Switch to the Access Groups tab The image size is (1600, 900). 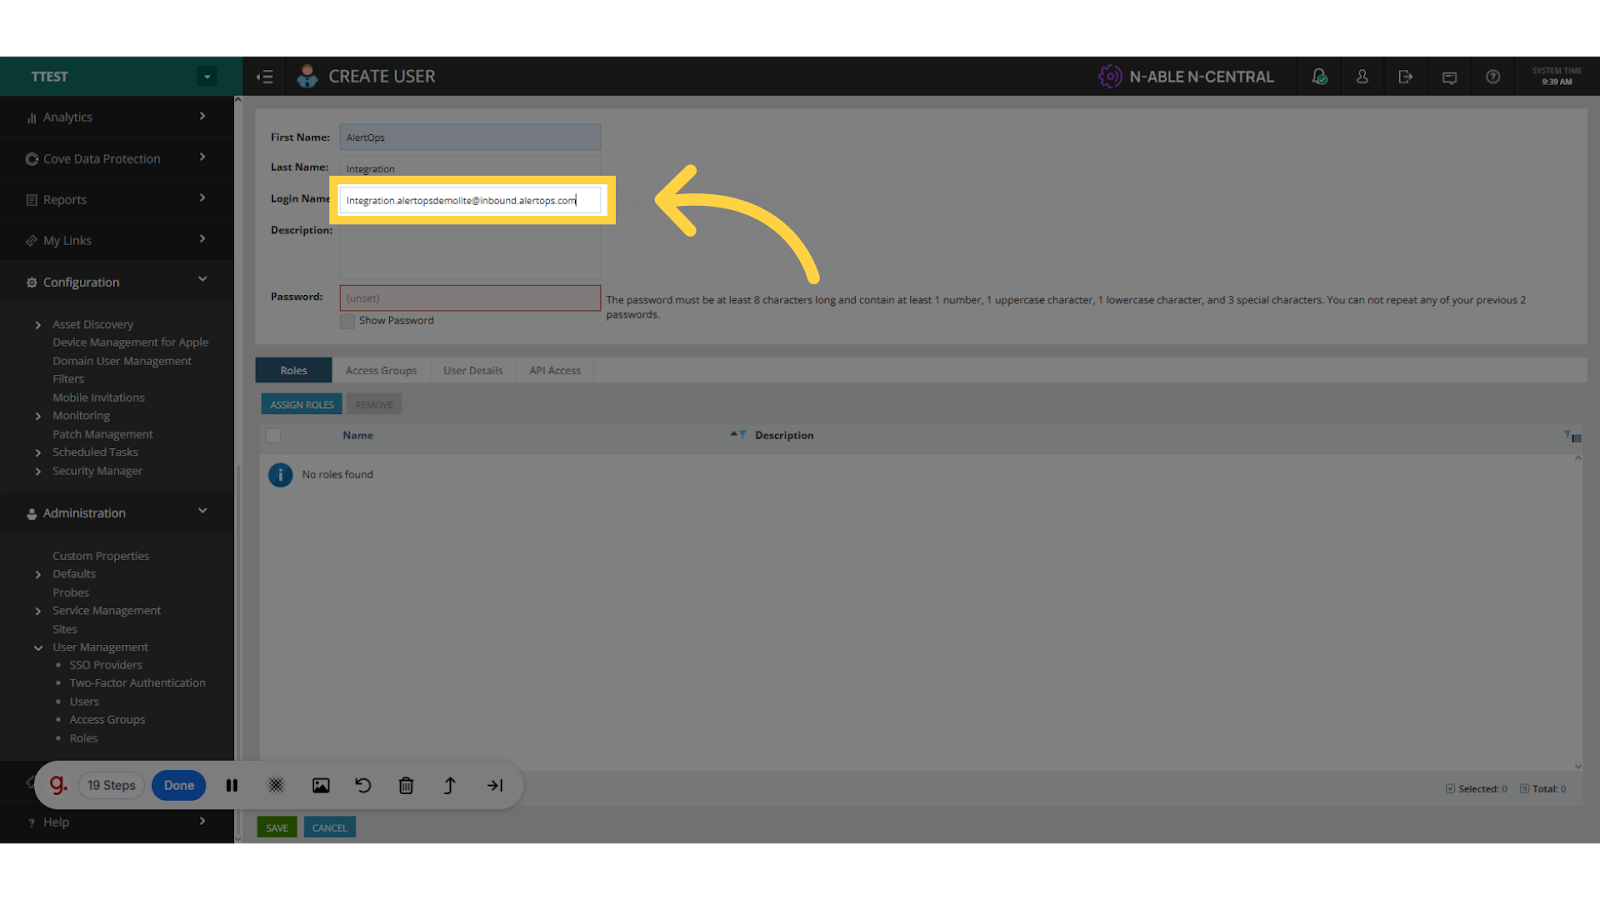click(x=381, y=371)
